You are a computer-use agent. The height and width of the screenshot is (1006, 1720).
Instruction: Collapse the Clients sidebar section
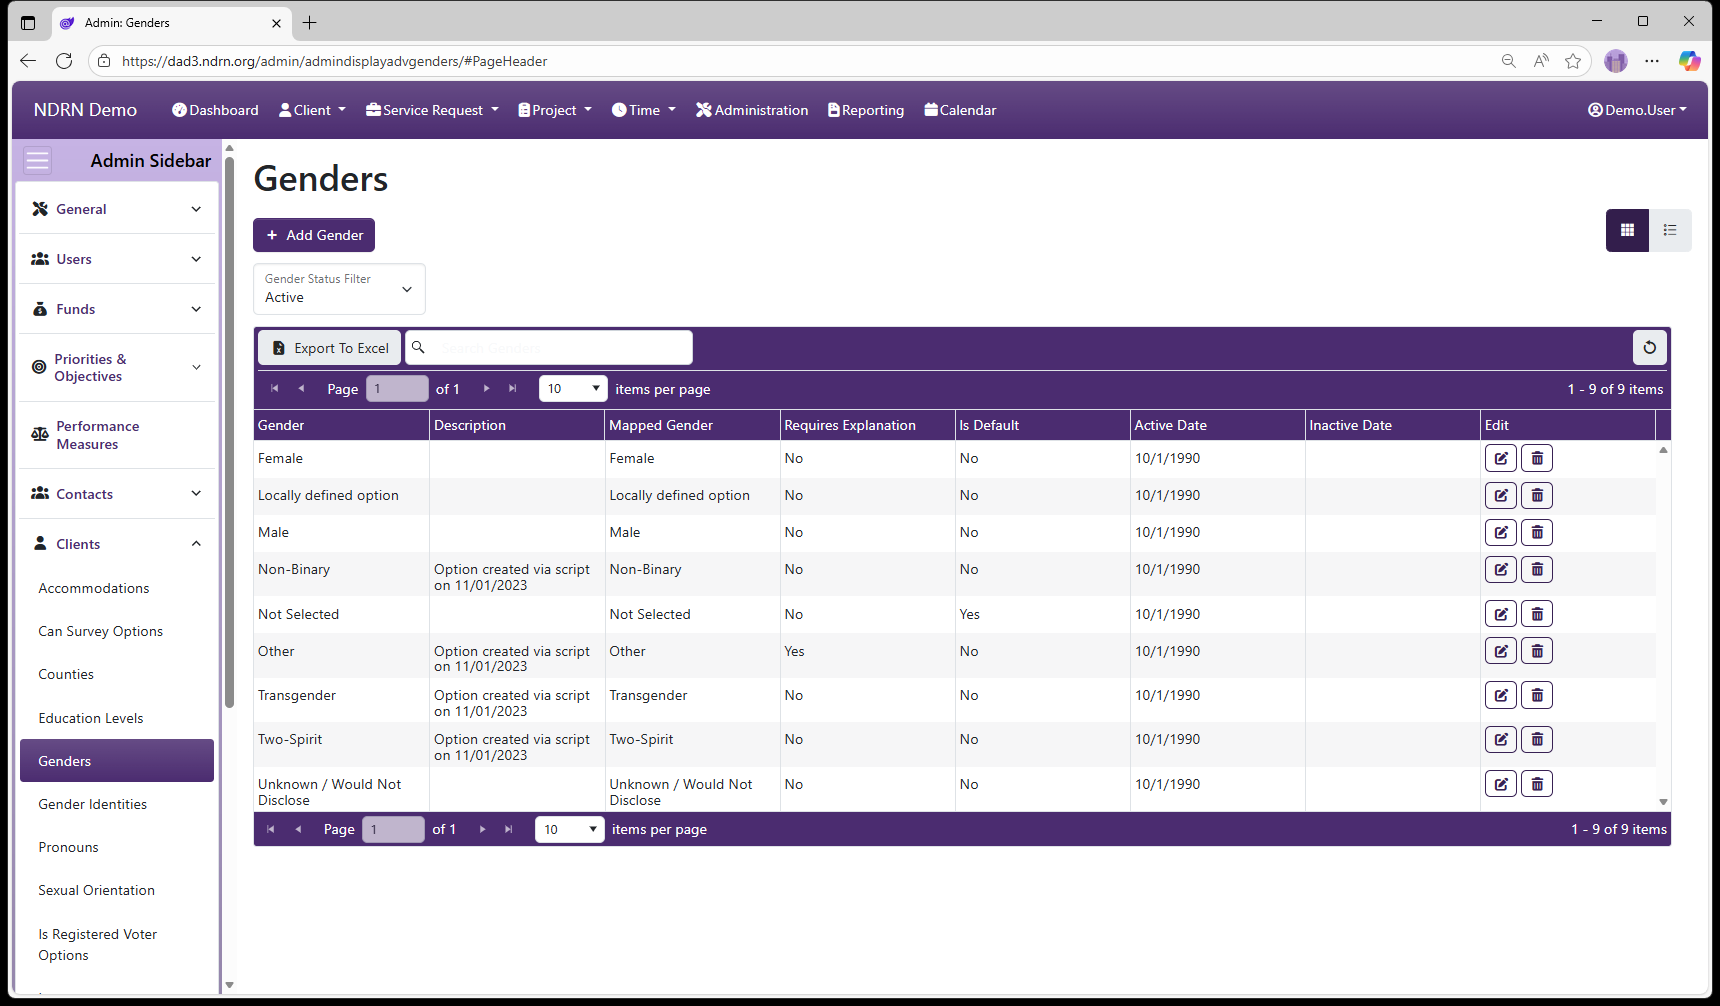117,544
